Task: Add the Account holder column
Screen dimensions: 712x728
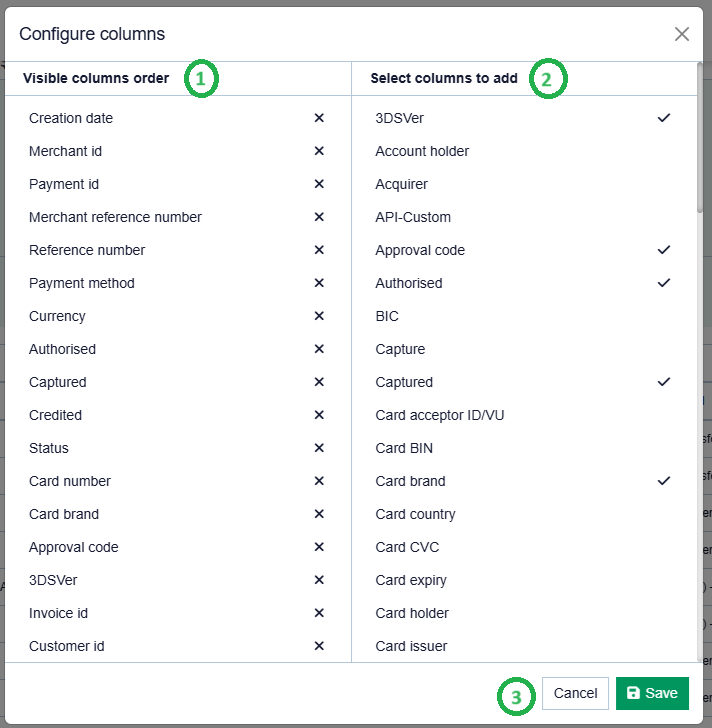Action: click(x=422, y=151)
